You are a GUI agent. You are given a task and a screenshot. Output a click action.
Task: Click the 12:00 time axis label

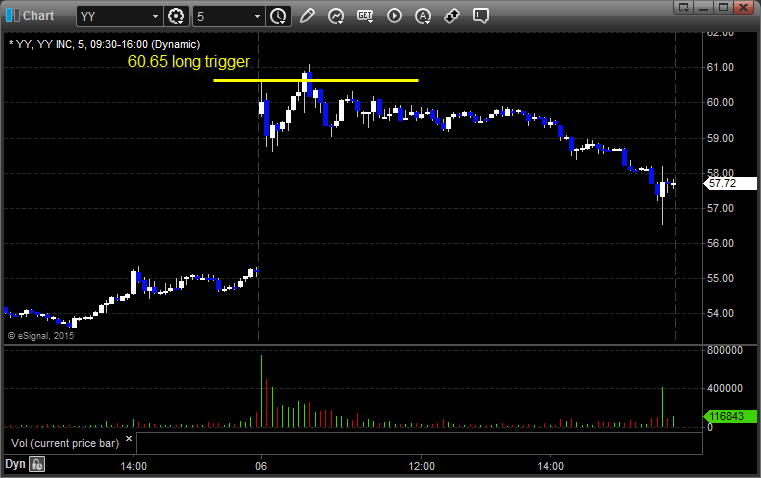pos(421,466)
